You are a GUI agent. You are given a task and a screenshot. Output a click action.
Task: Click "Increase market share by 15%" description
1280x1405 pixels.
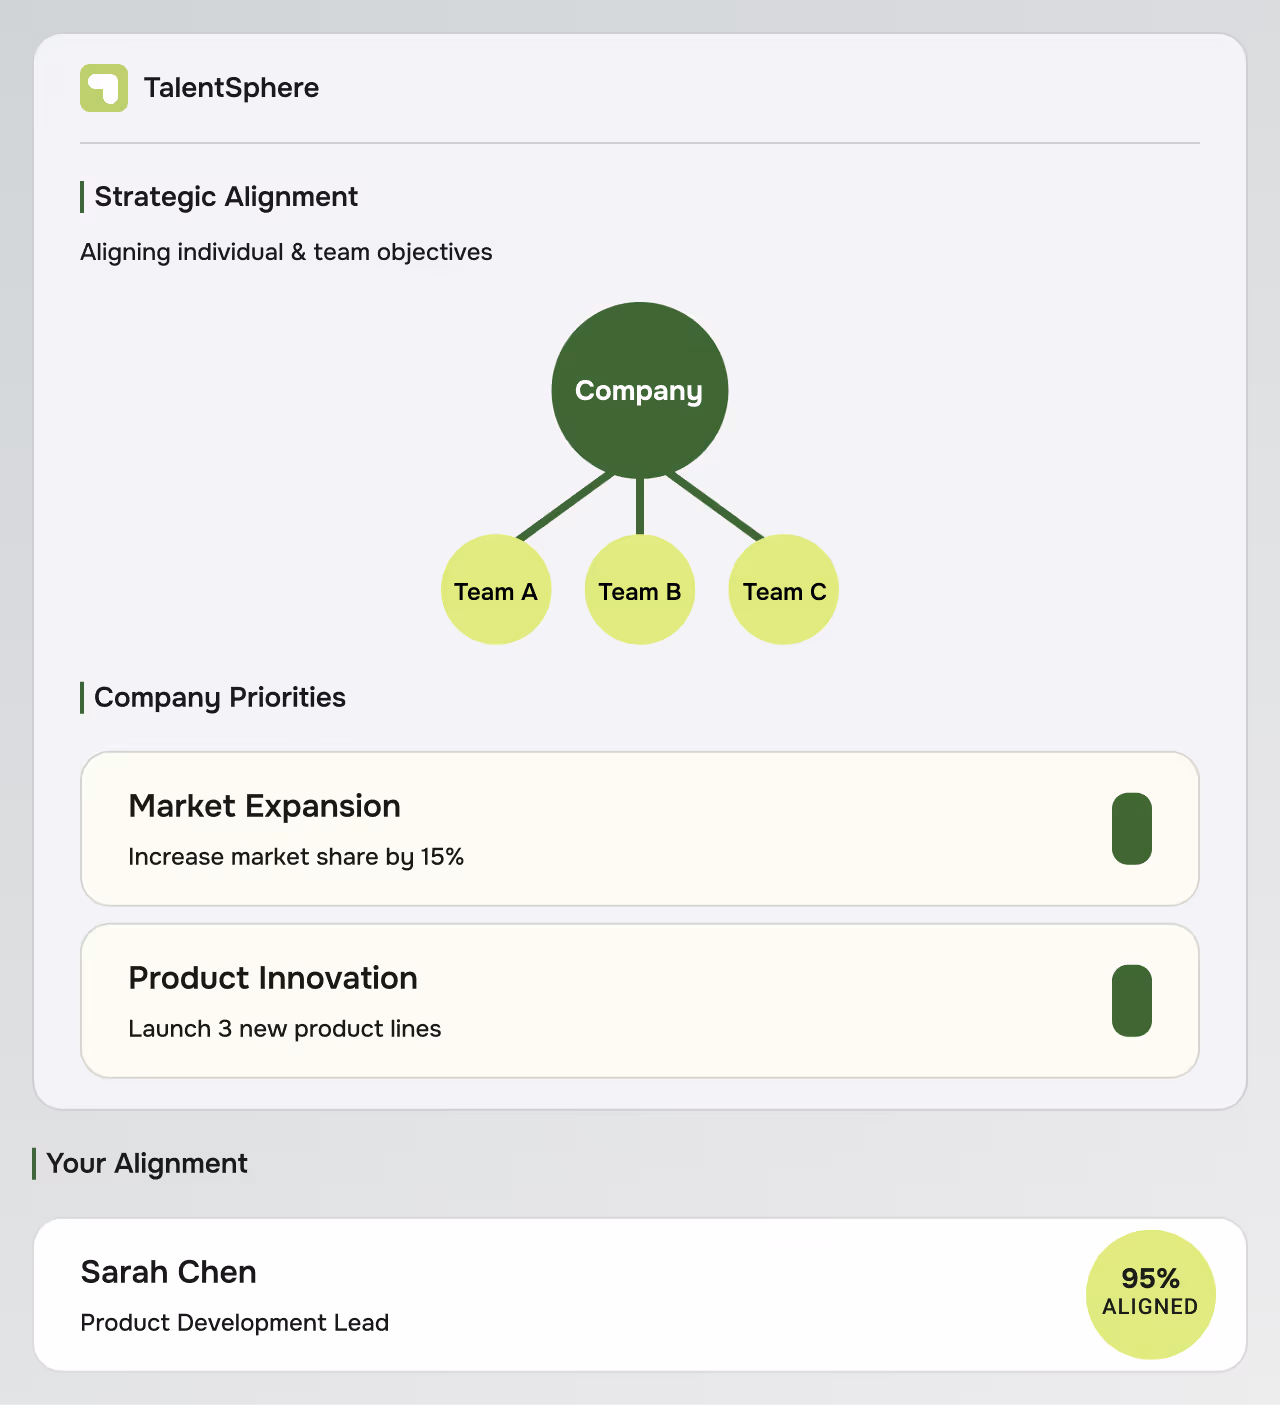point(296,857)
